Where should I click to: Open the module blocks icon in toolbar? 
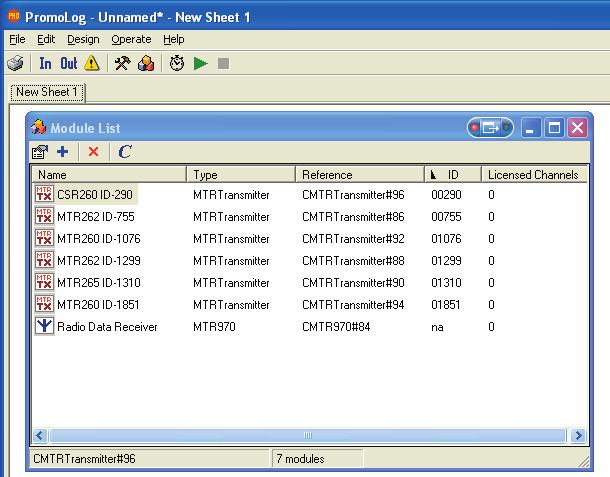pyautogui.click(x=146, y=63)
